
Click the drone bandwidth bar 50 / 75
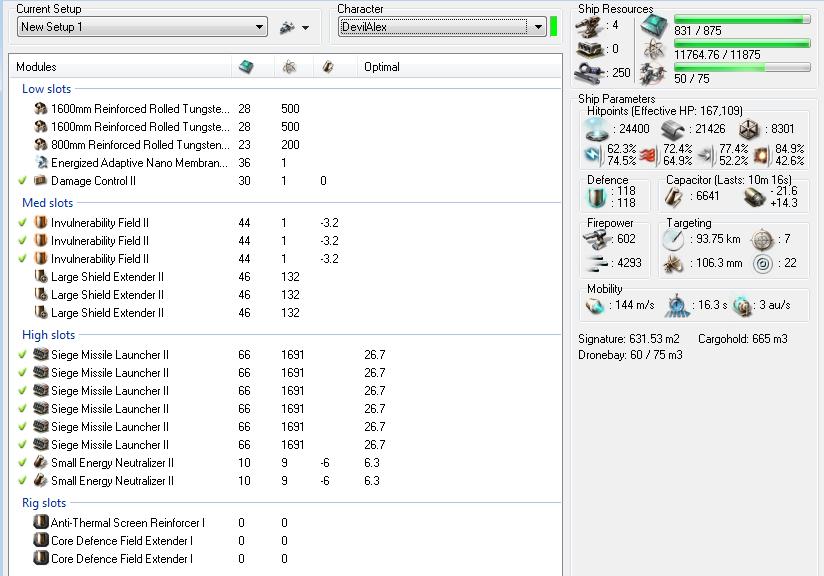pyautogui.click(x=742, y=68)
